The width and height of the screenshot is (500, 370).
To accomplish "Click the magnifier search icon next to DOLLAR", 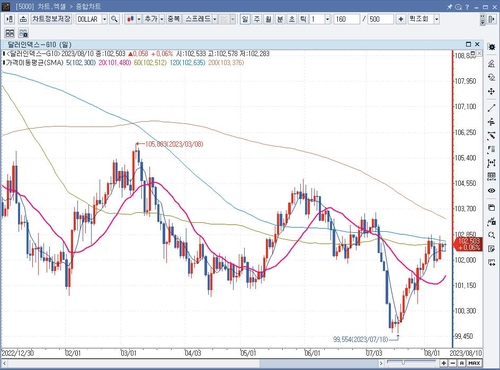I will tap(114, 19).
